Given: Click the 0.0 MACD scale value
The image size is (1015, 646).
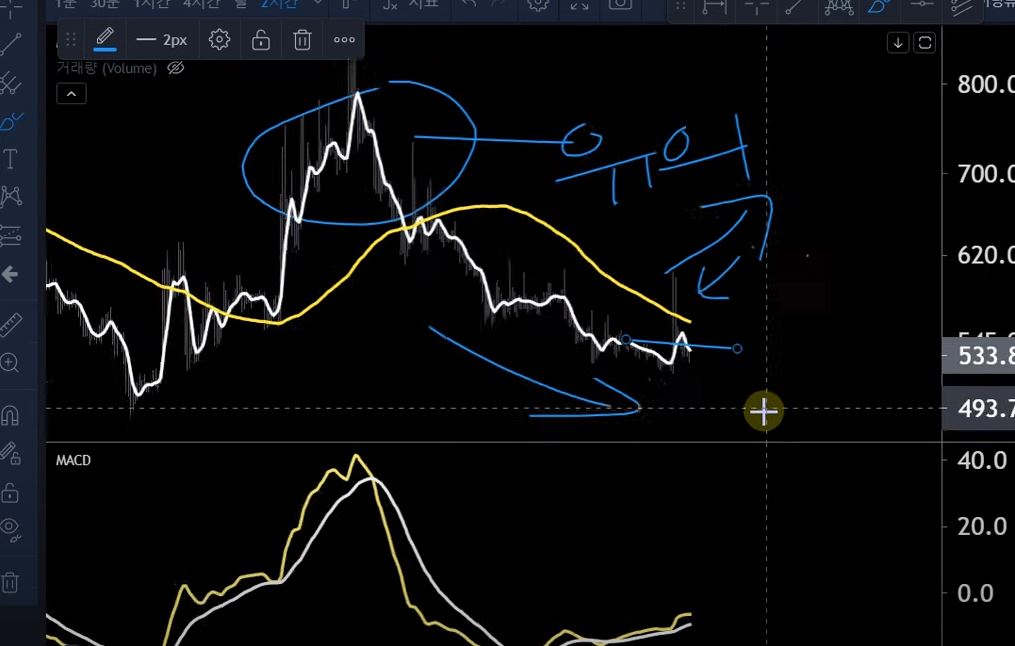Looking at the screenshot, I should click(975, 593).
